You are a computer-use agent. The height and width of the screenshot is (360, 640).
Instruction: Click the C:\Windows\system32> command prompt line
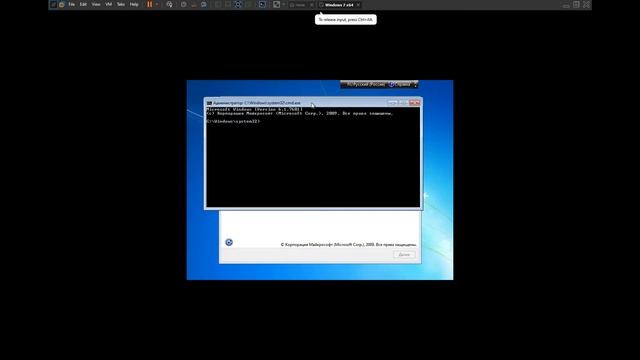tap(233, 121)
